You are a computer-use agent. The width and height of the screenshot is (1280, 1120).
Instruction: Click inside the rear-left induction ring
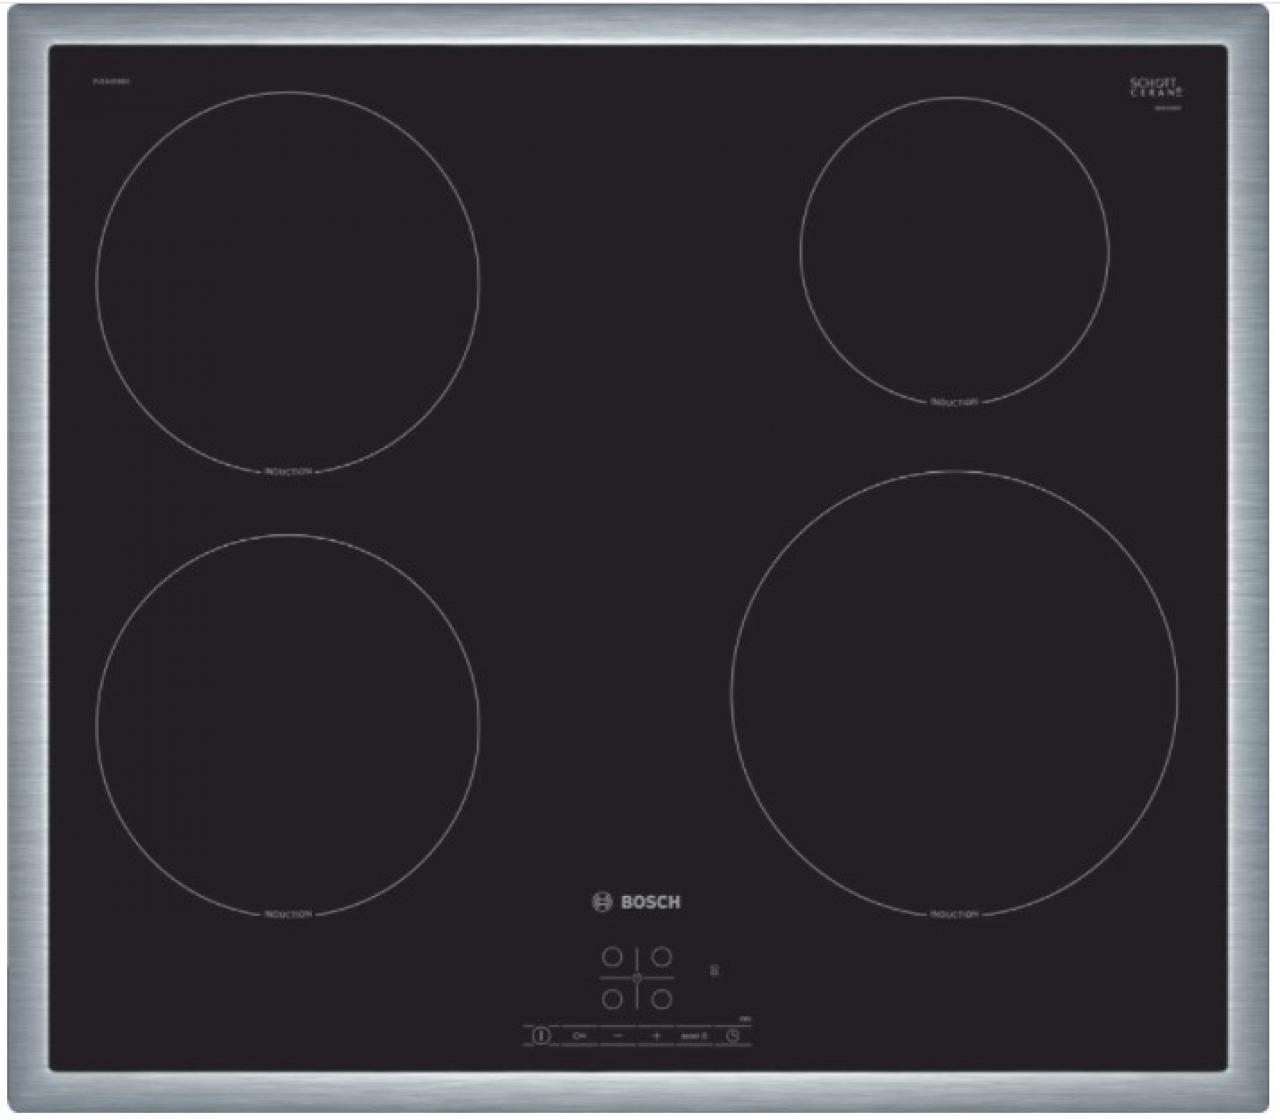[287, 281]
